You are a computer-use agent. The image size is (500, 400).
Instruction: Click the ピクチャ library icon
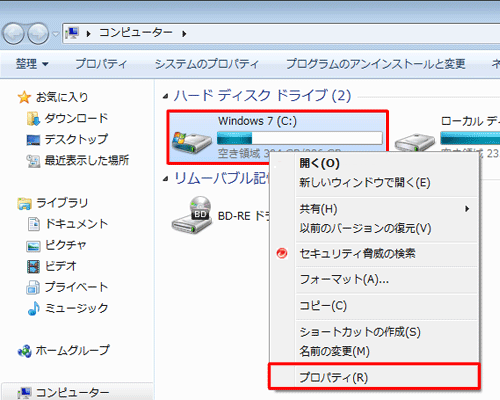pyautogui.click(x=33, y=246)
